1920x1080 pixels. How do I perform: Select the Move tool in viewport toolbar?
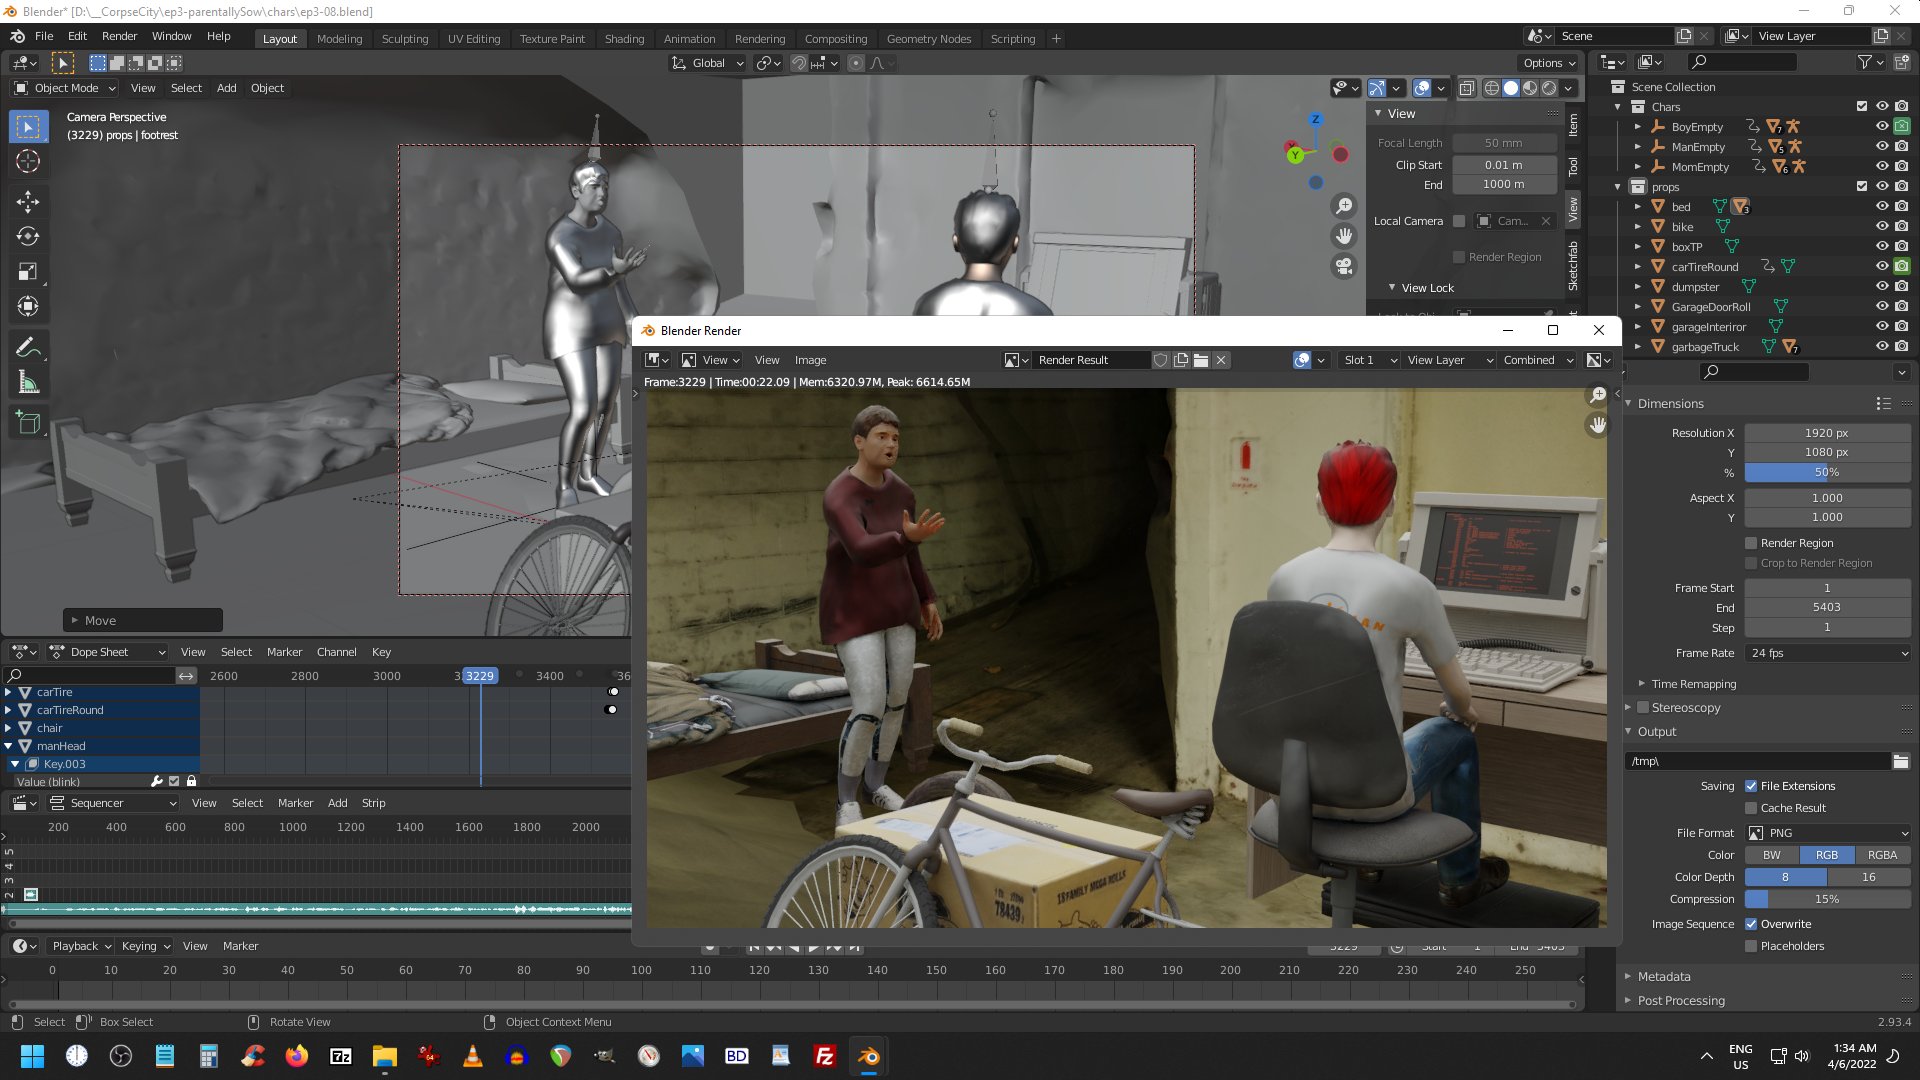click(28, 202)
